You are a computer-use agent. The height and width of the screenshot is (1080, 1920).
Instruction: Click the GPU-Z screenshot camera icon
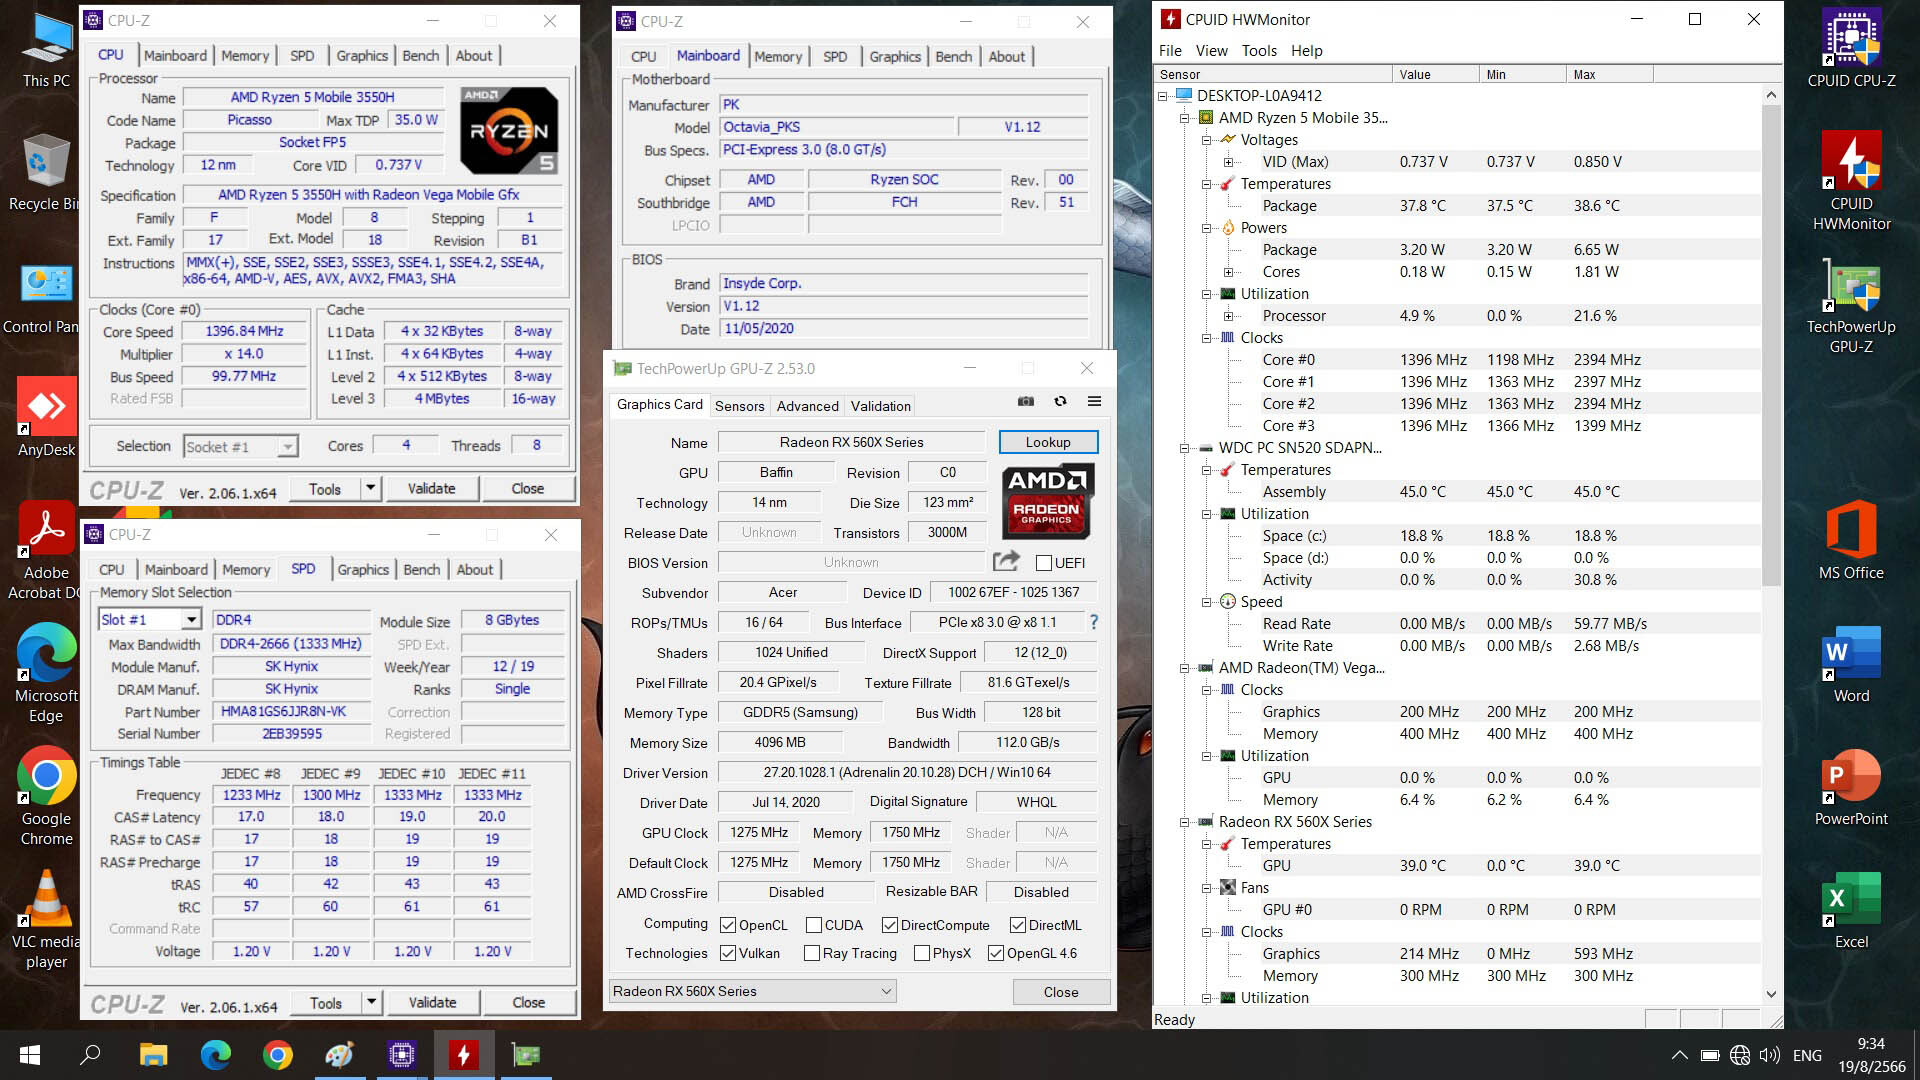[1026, 402]
